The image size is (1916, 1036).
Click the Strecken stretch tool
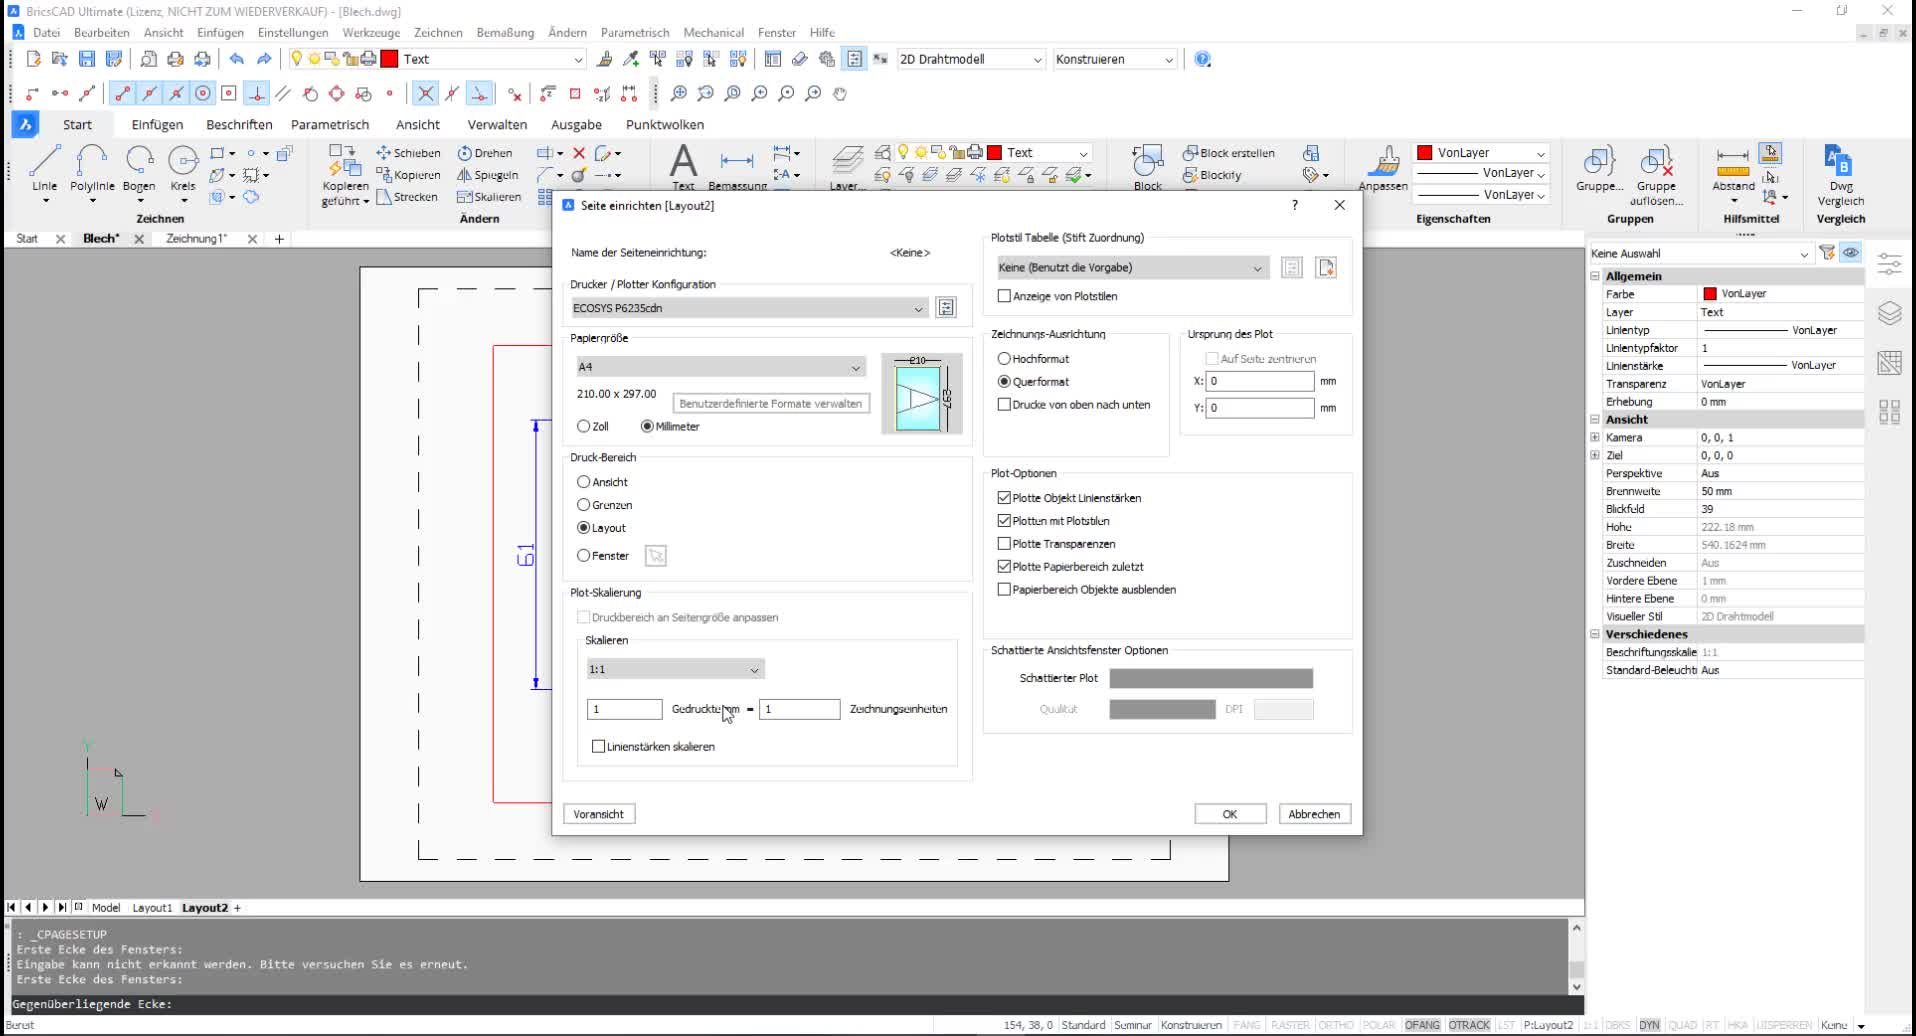[x=407, y=197]
